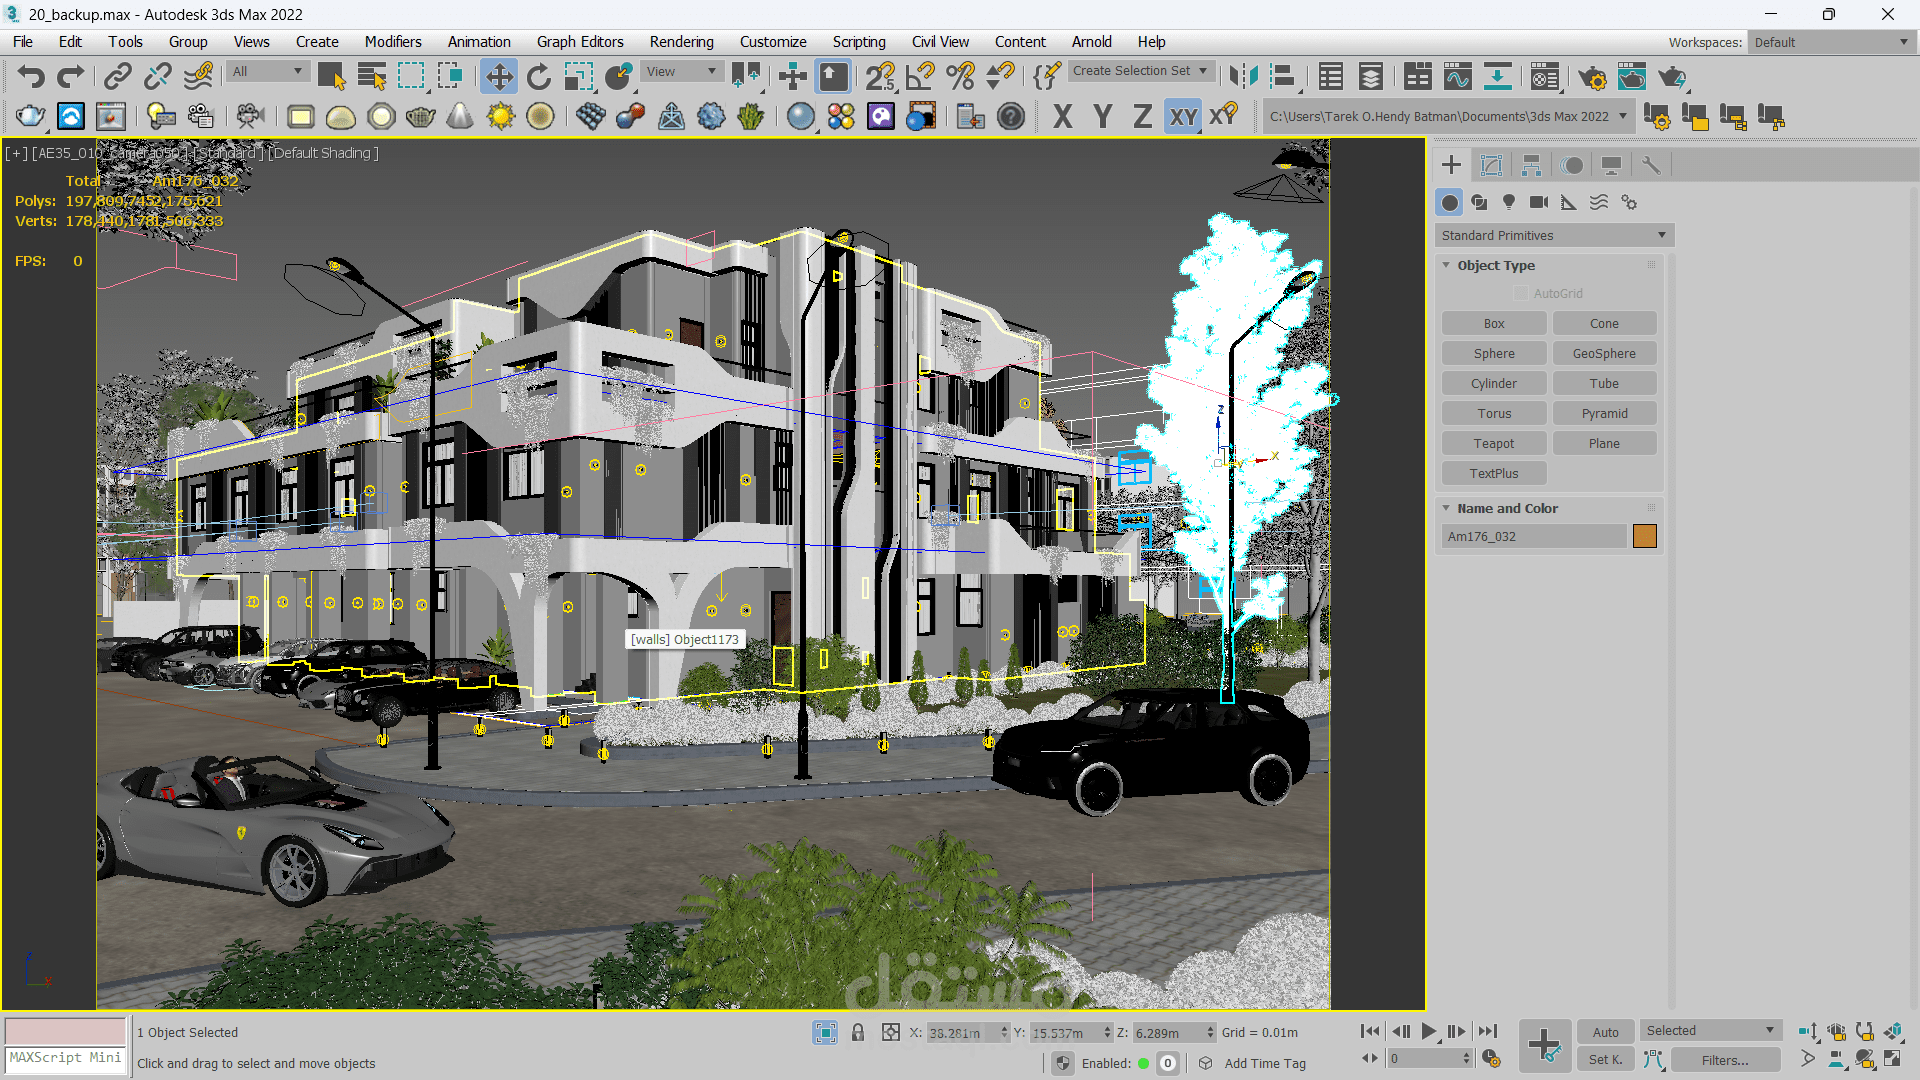
Task: Toggle the selection lock padlock
Action: point(858,1032)
